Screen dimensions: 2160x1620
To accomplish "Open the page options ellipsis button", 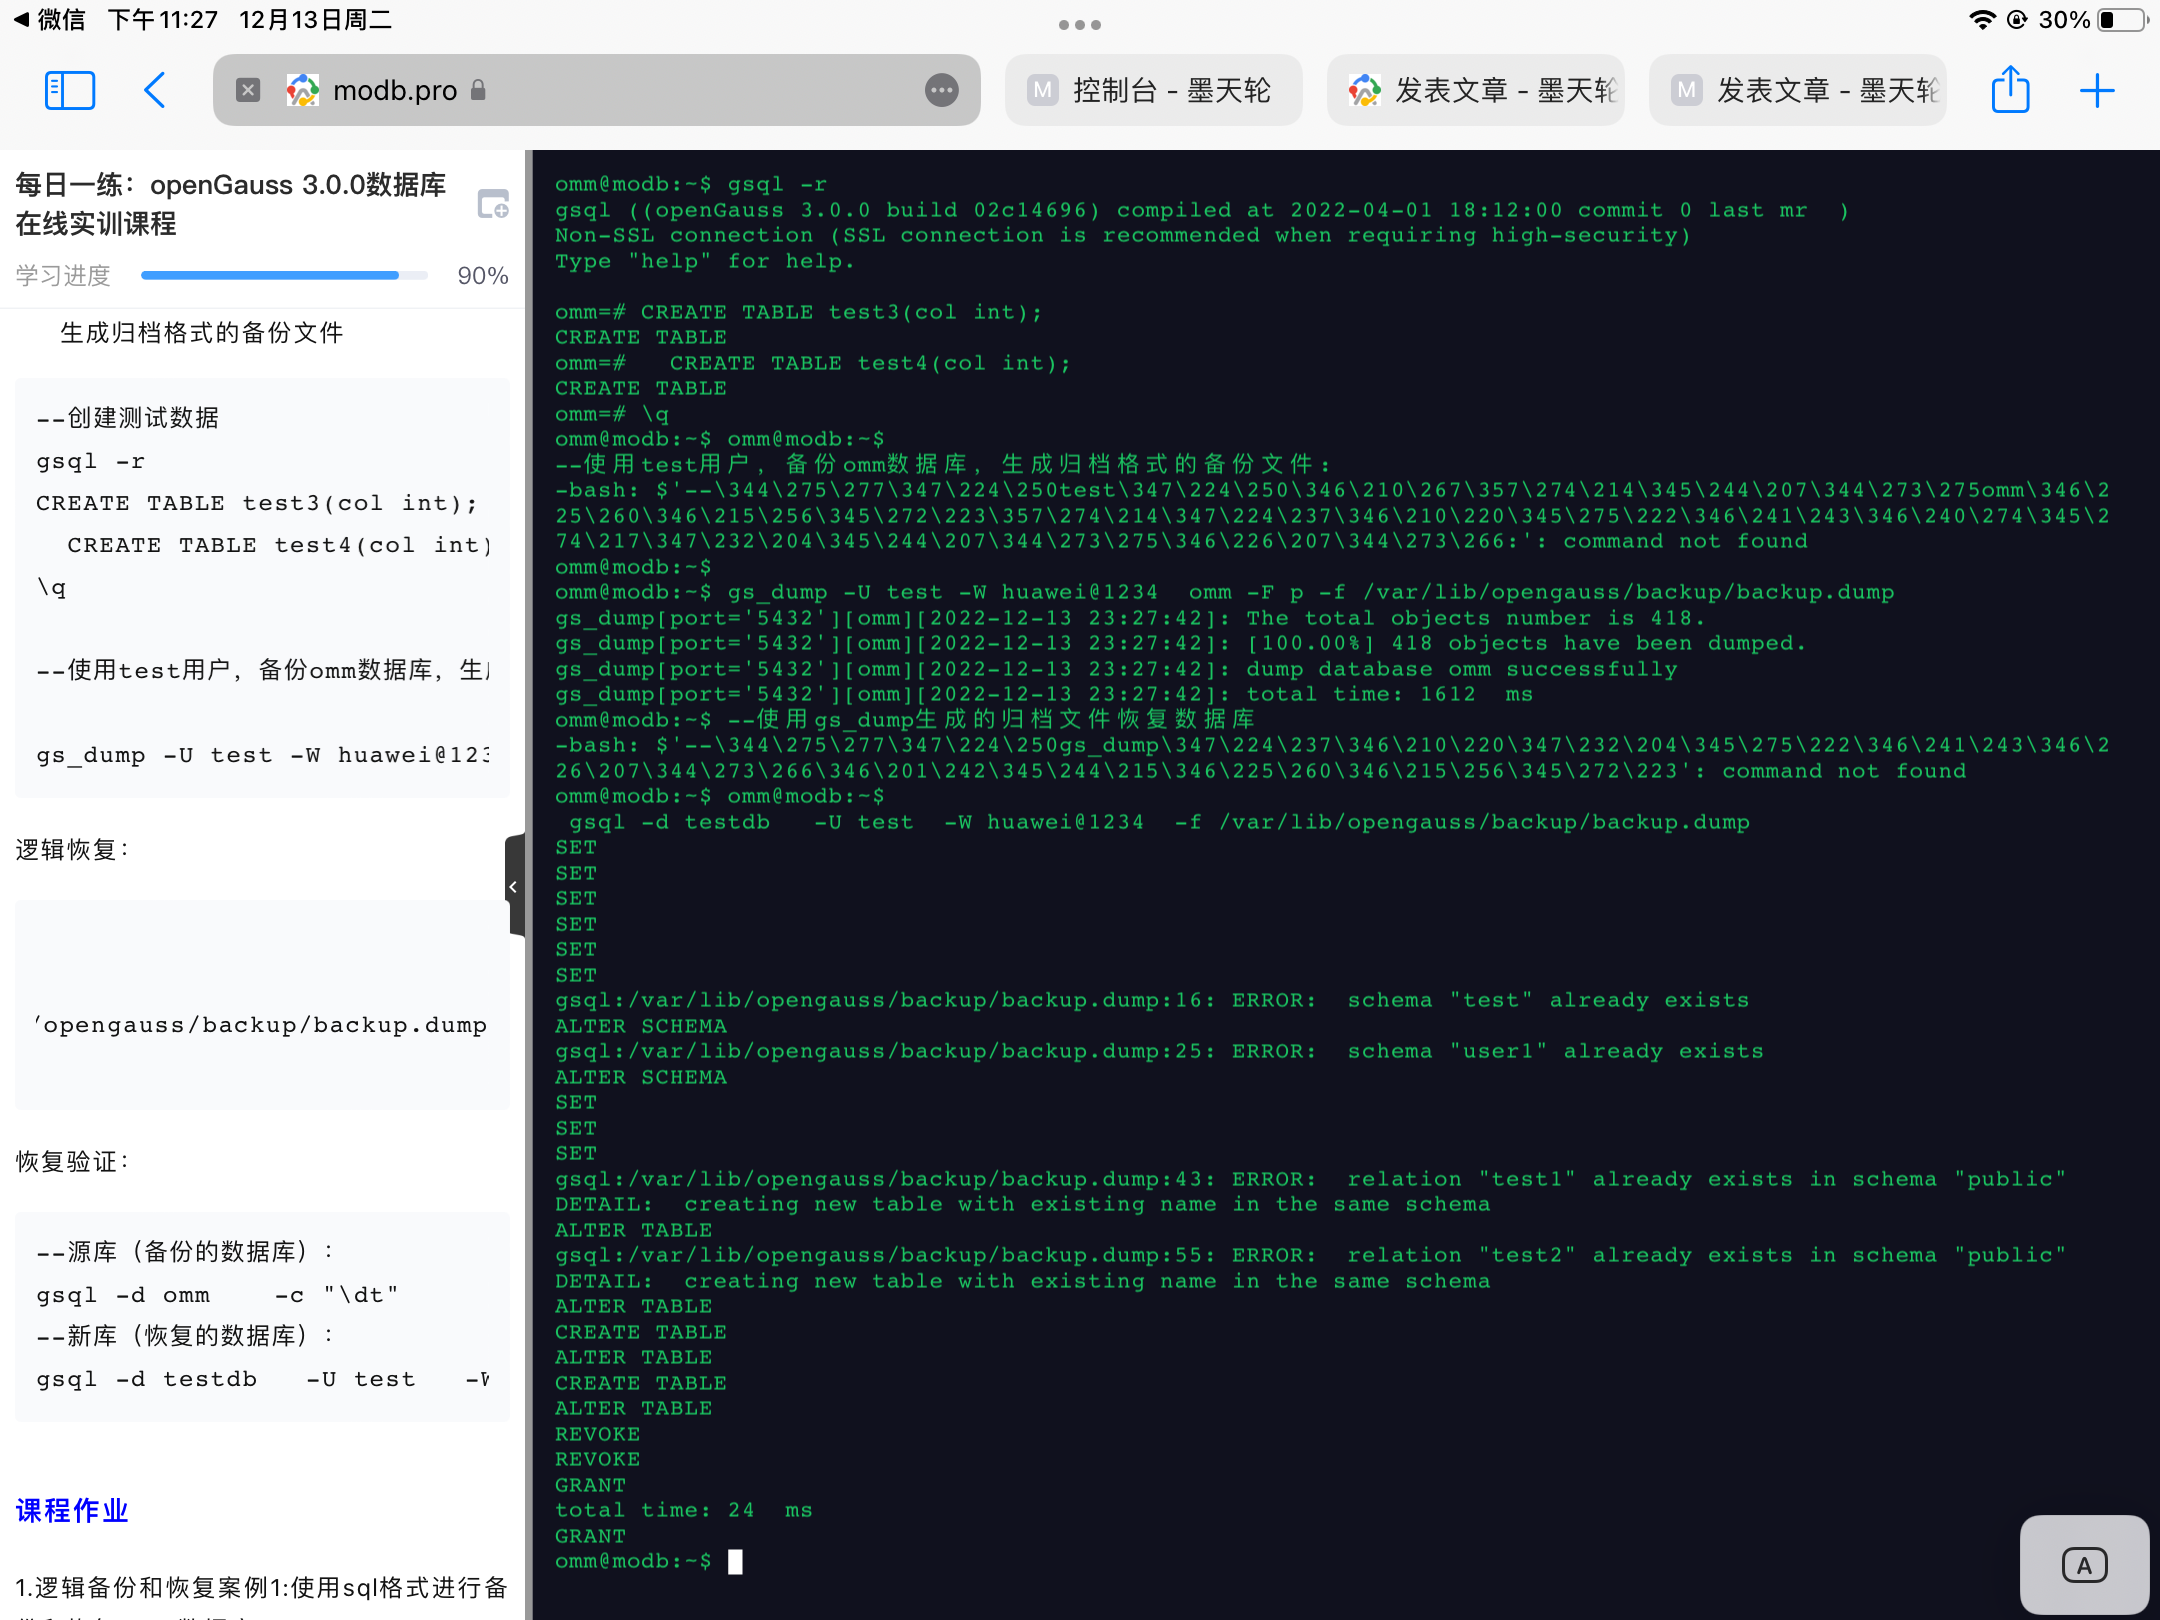I will pyautogui.click(x=941, y=91).
